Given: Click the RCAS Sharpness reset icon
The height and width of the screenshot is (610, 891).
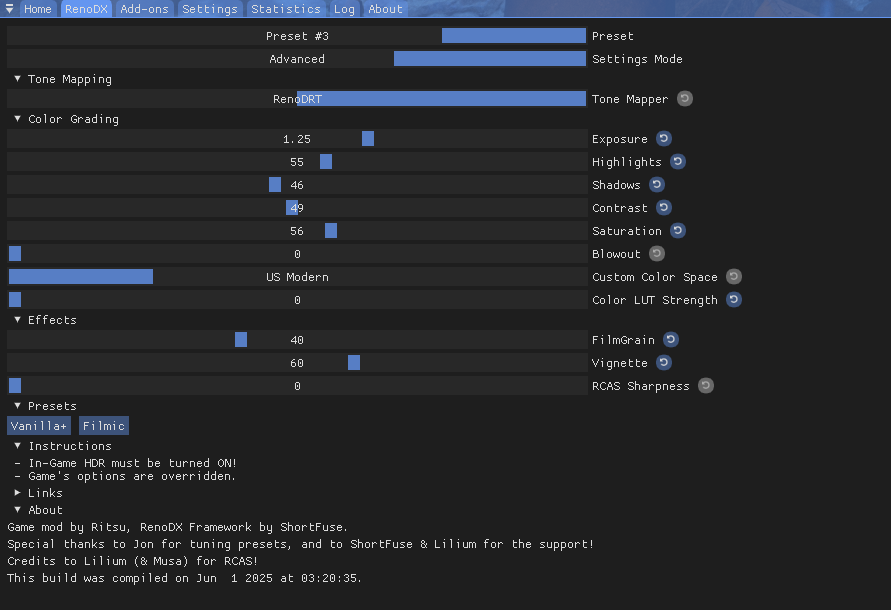Looking at the screenshot, I should coord(706,385).
